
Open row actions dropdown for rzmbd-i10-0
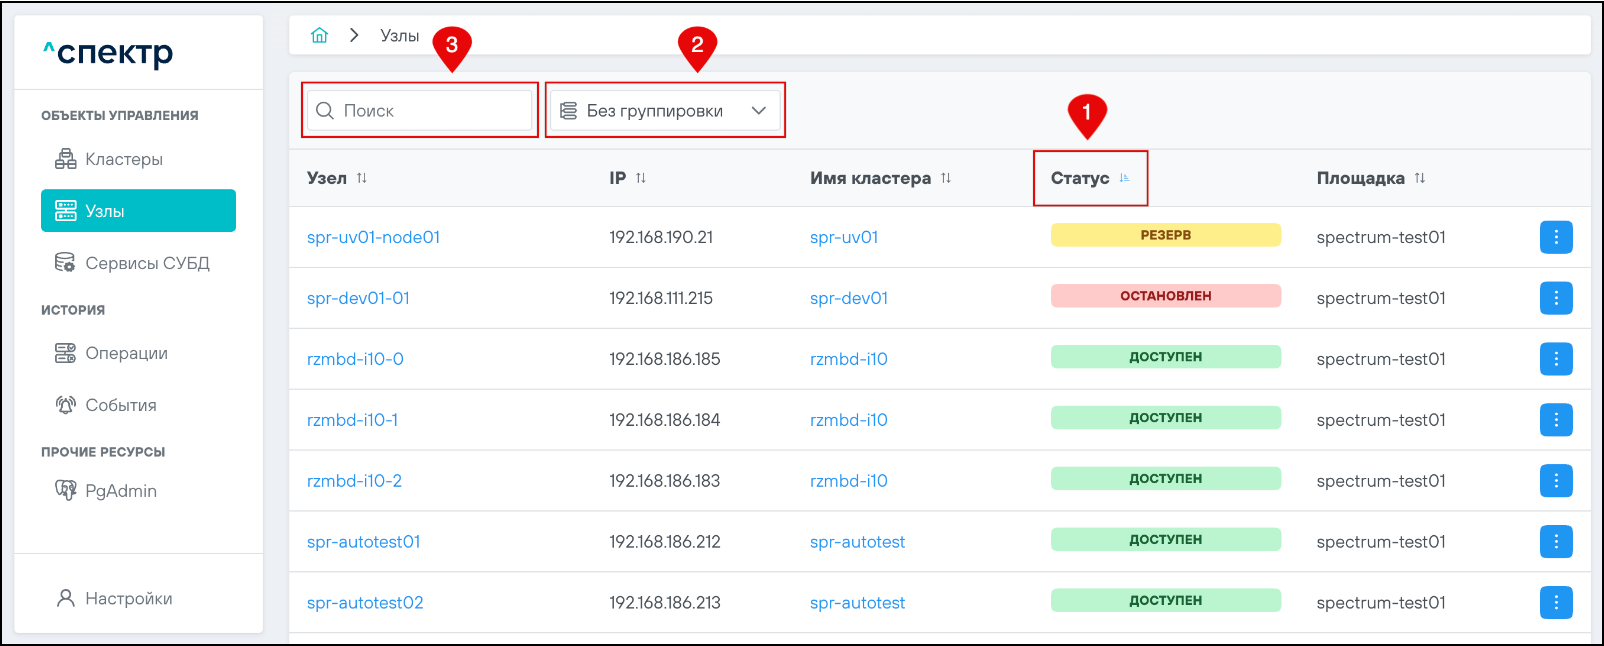[x=1555, y=359]
